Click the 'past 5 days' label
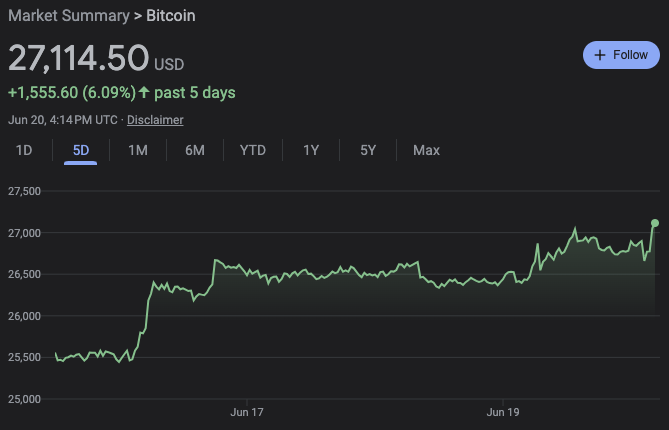Screen dimensions: 669x430 coord(195,93)
